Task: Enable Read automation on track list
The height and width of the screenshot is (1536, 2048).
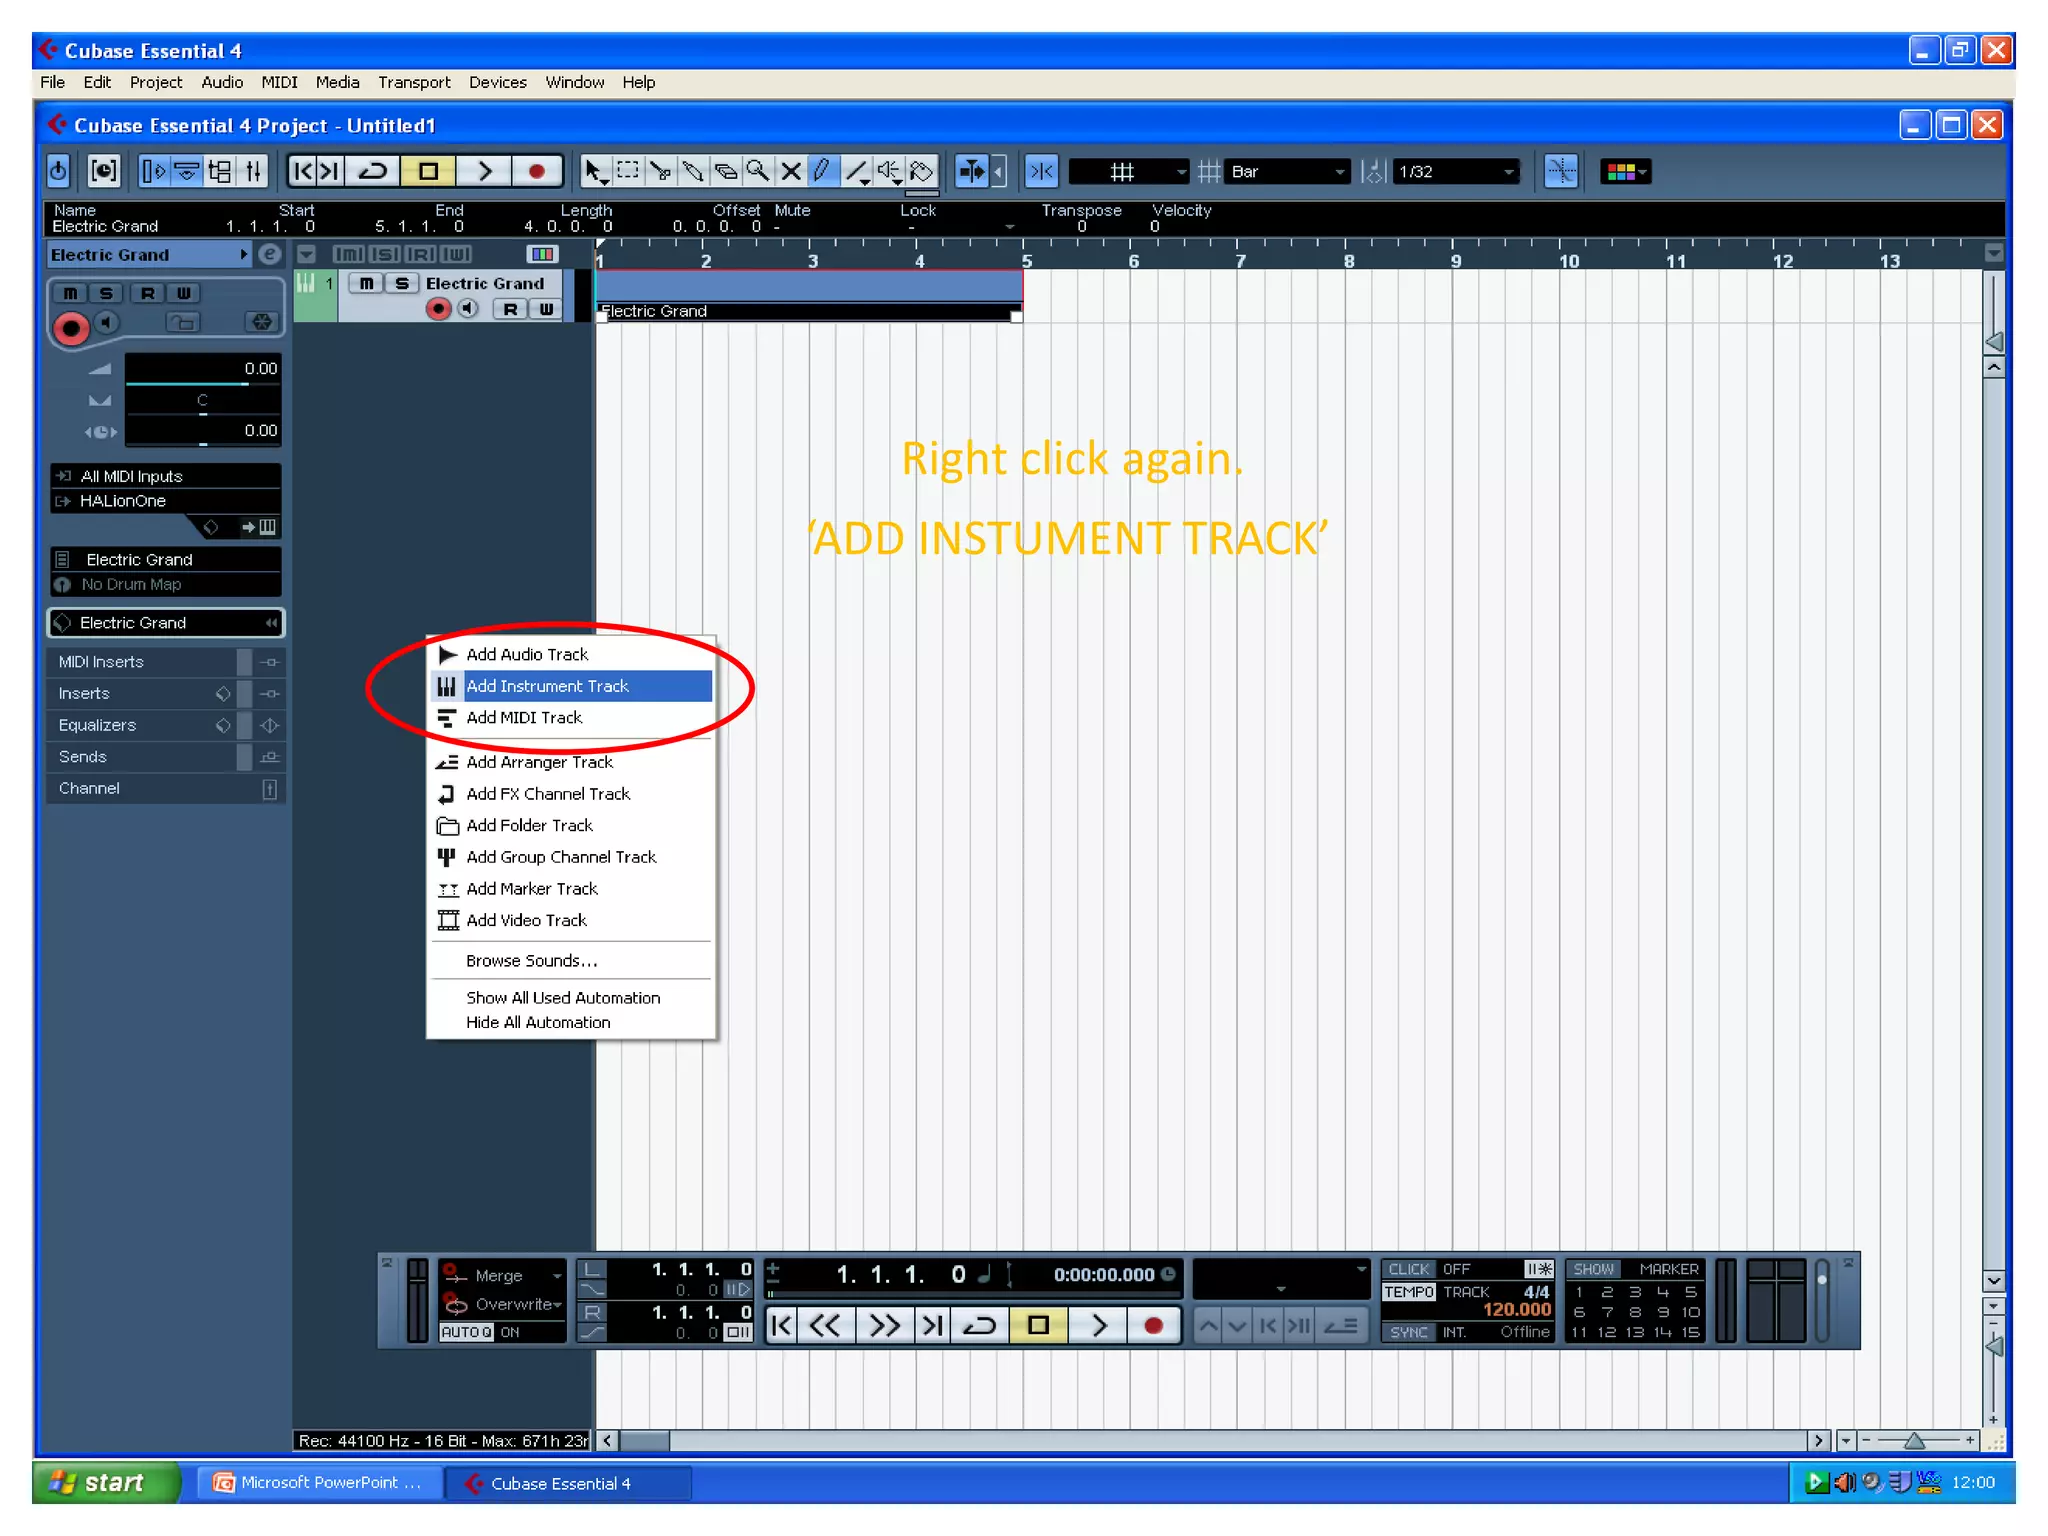Action: (511, 309)
